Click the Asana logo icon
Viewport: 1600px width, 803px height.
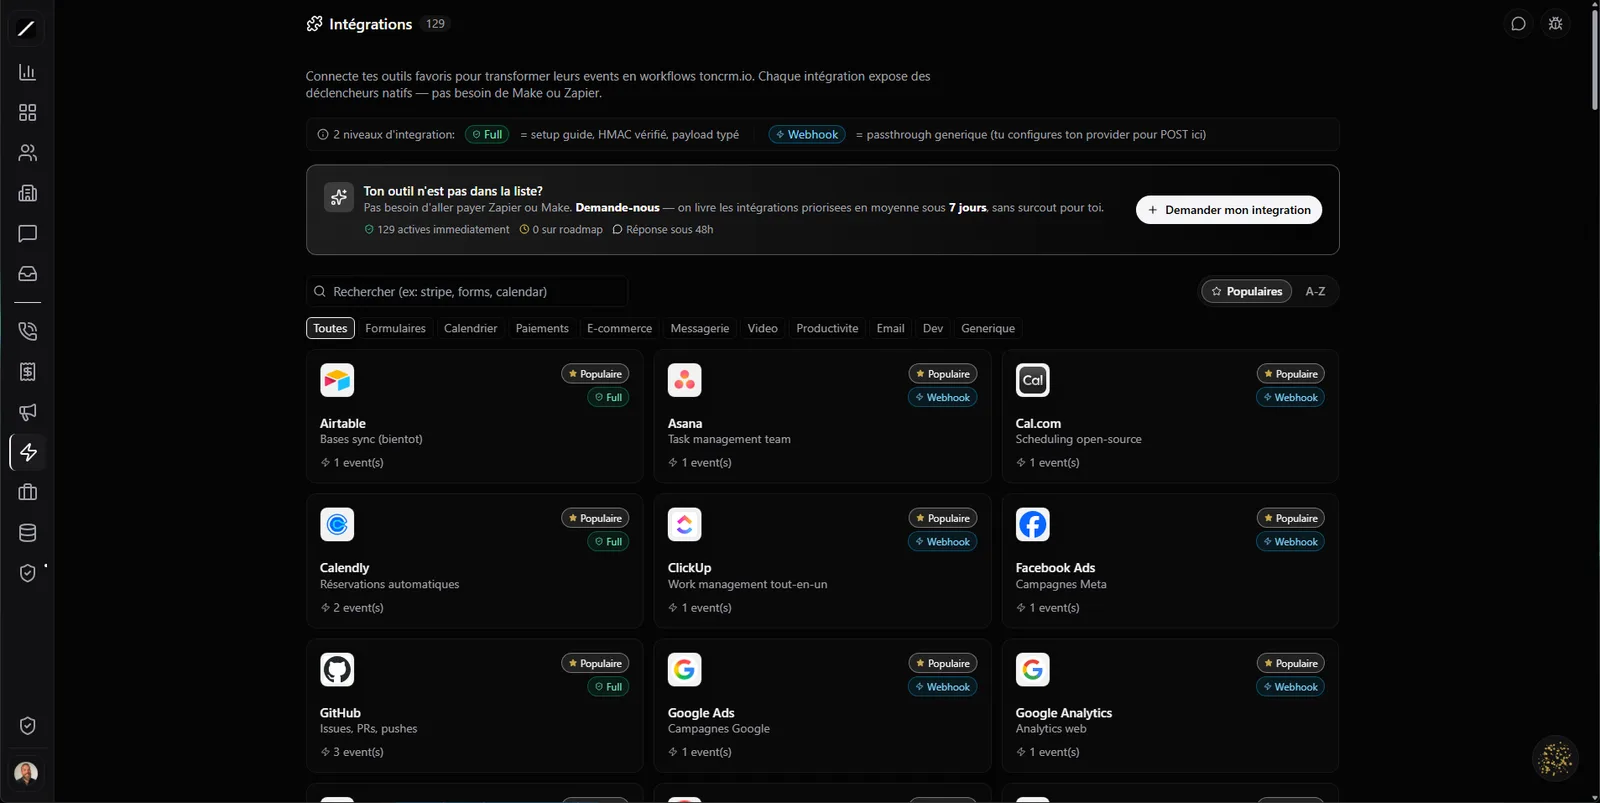pyautogui.click(x=685, y=380)
